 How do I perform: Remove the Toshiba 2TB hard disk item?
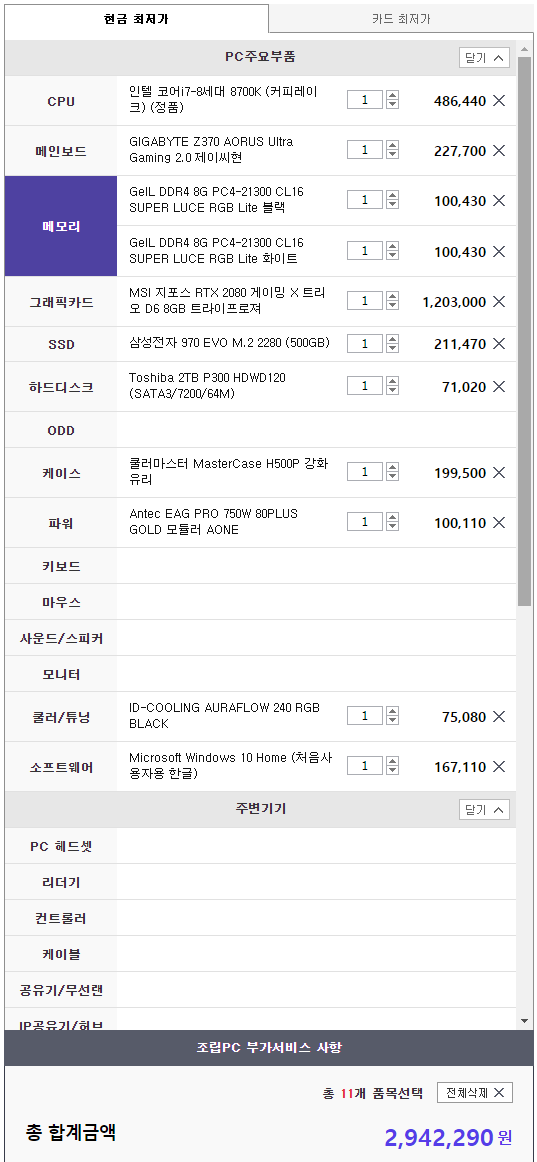coord(499,386)
